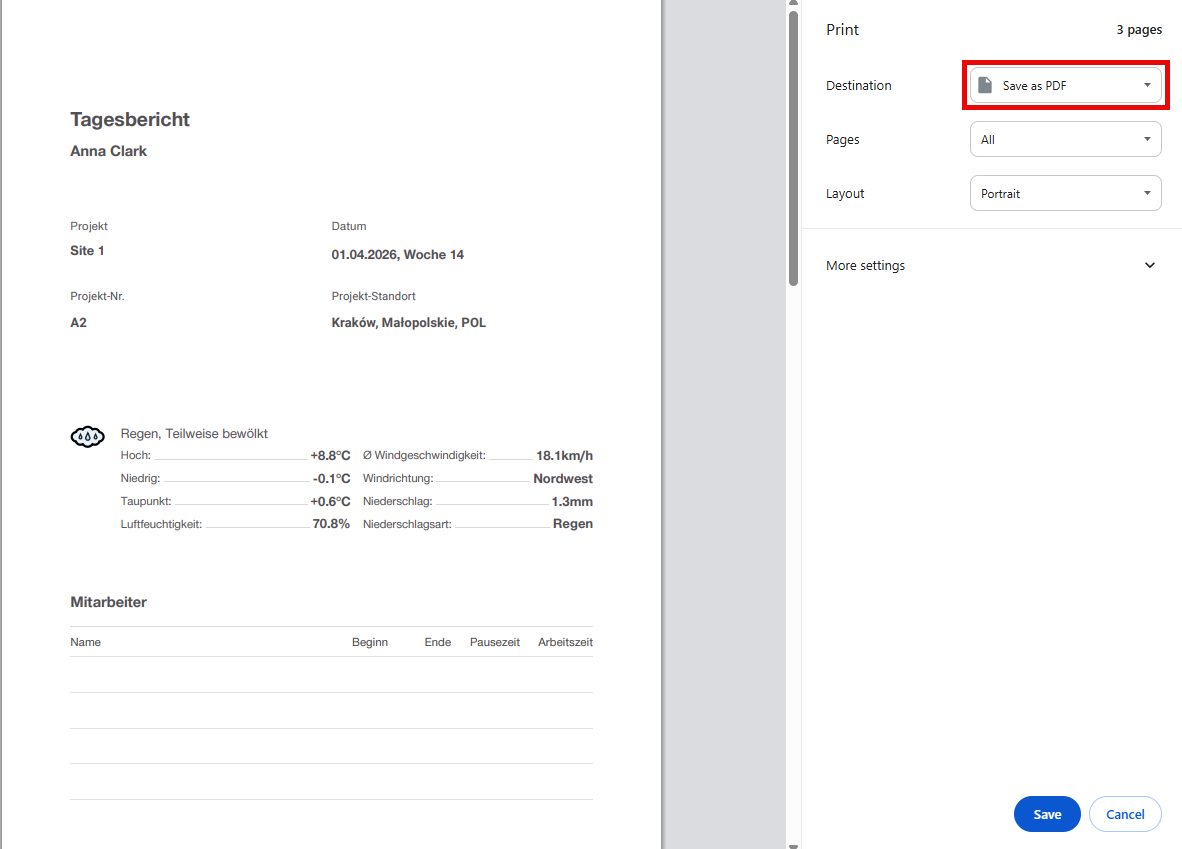This screenshot has width=1182, height=849.
Task: Click the Save button
Action: click(1046, 814)
